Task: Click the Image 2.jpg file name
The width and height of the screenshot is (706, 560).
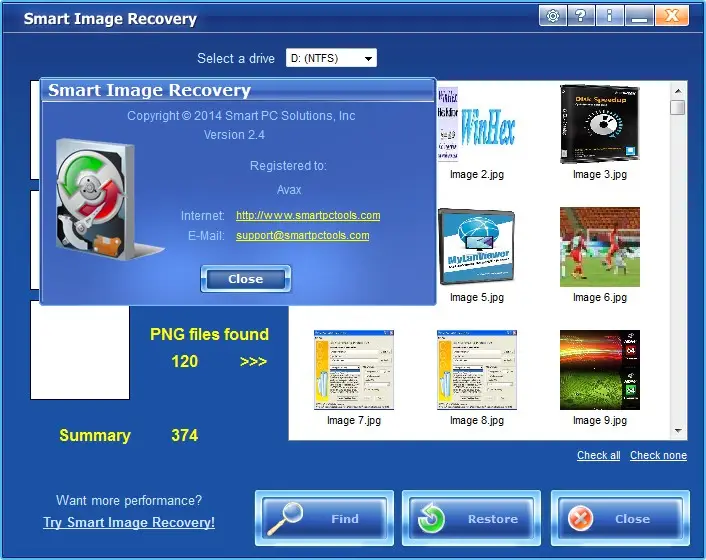Action: [x=477, y=174]
